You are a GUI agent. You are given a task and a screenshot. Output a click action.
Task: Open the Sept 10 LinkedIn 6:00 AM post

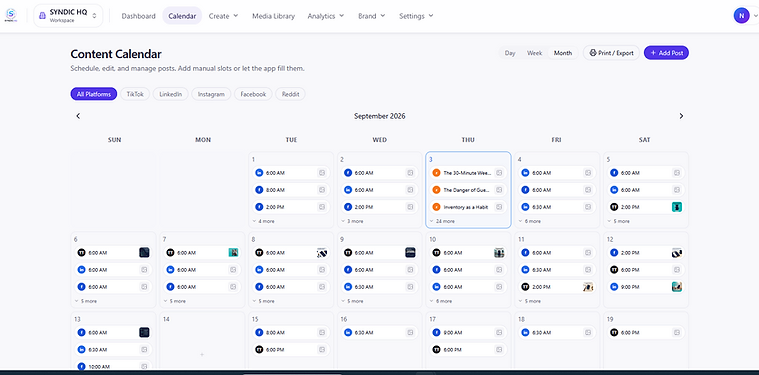pos(468,287)
